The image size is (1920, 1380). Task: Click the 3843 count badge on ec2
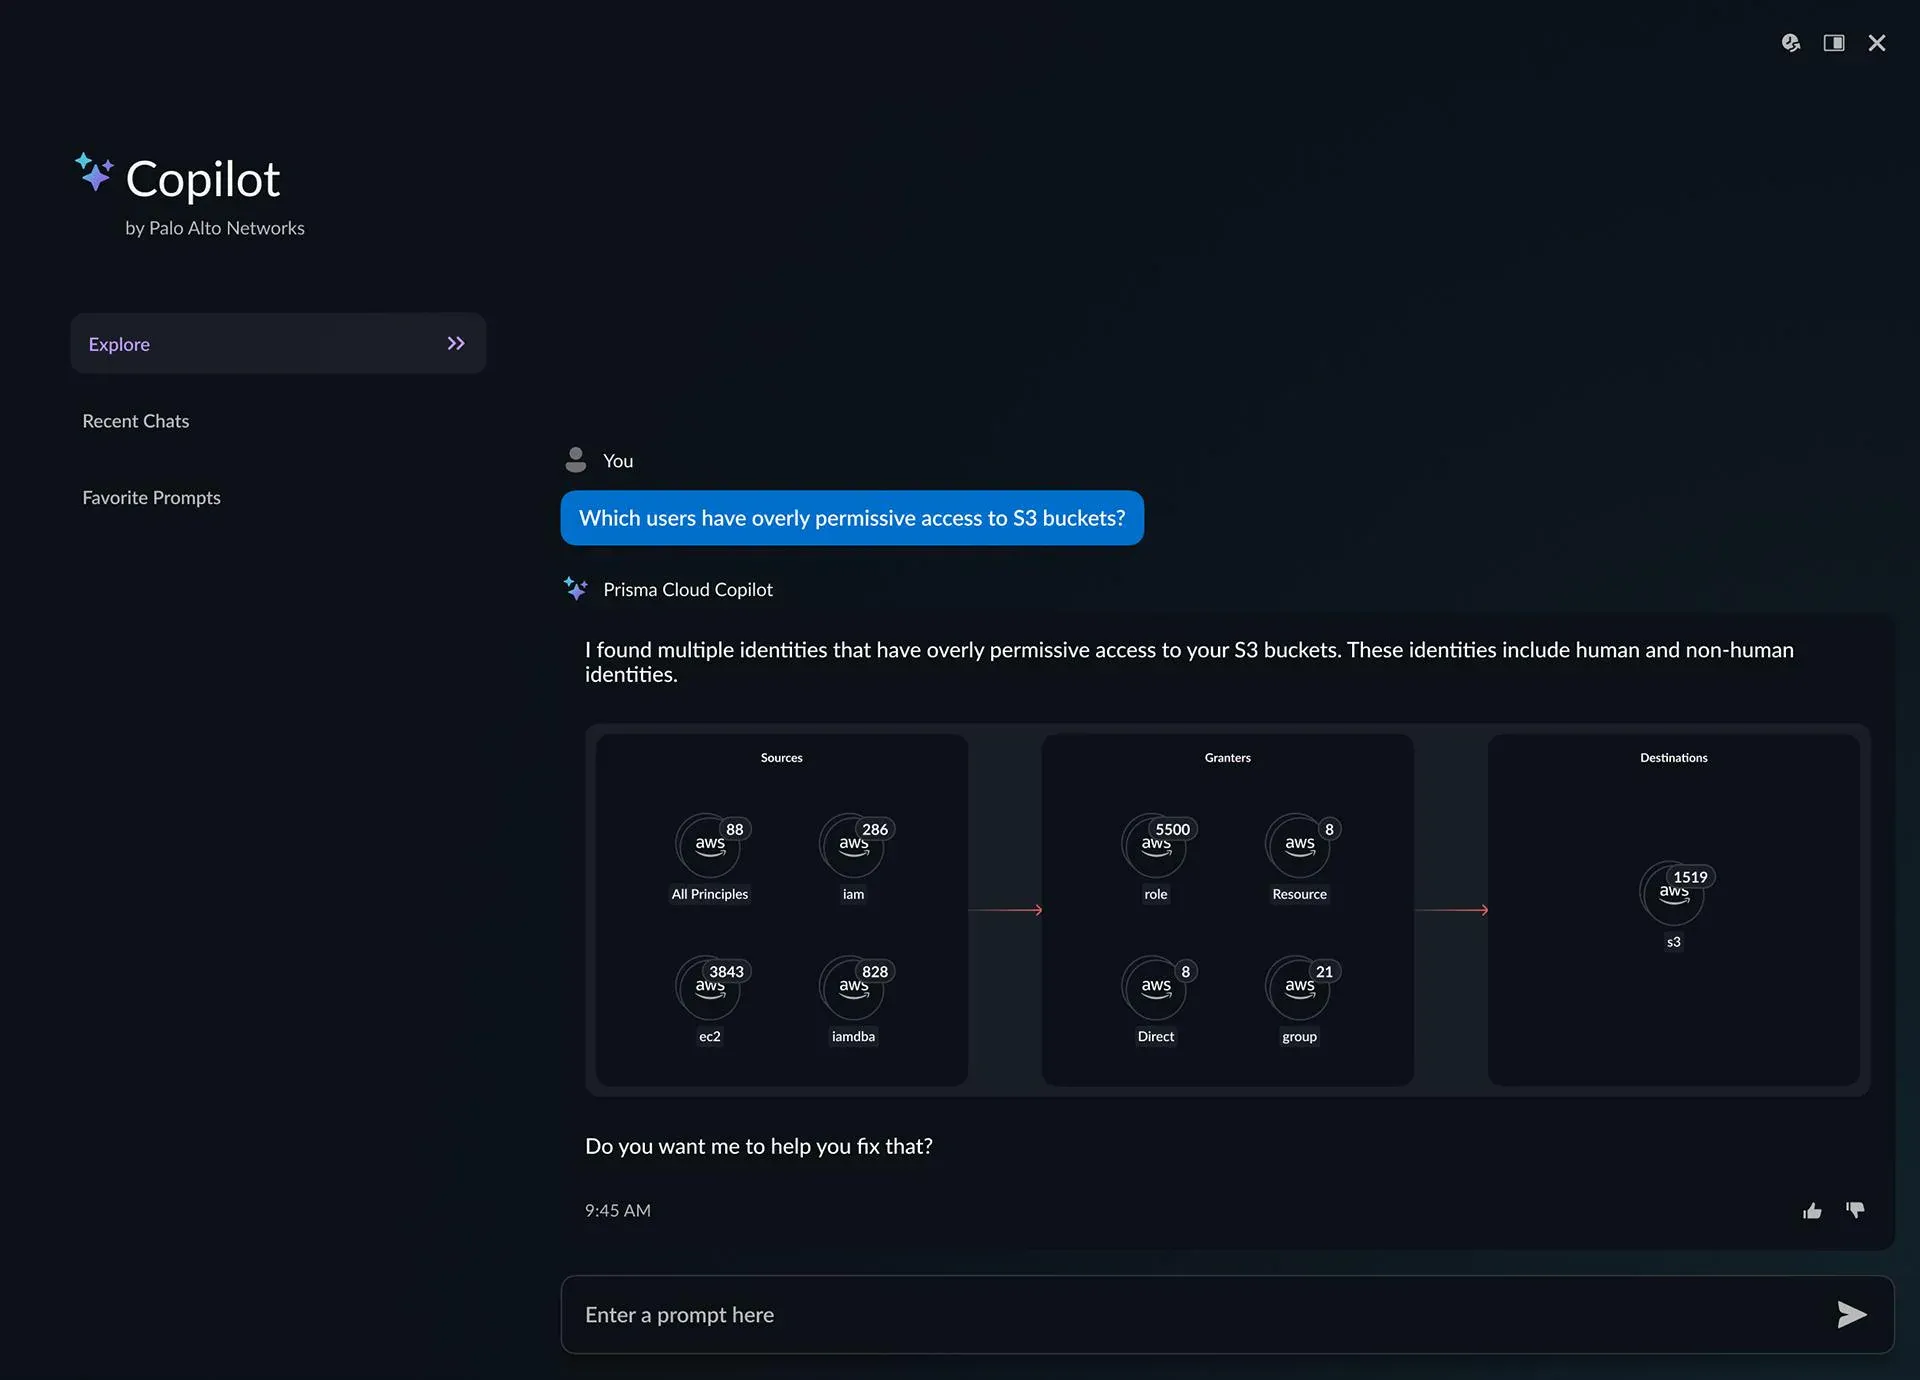coord(727,971)
